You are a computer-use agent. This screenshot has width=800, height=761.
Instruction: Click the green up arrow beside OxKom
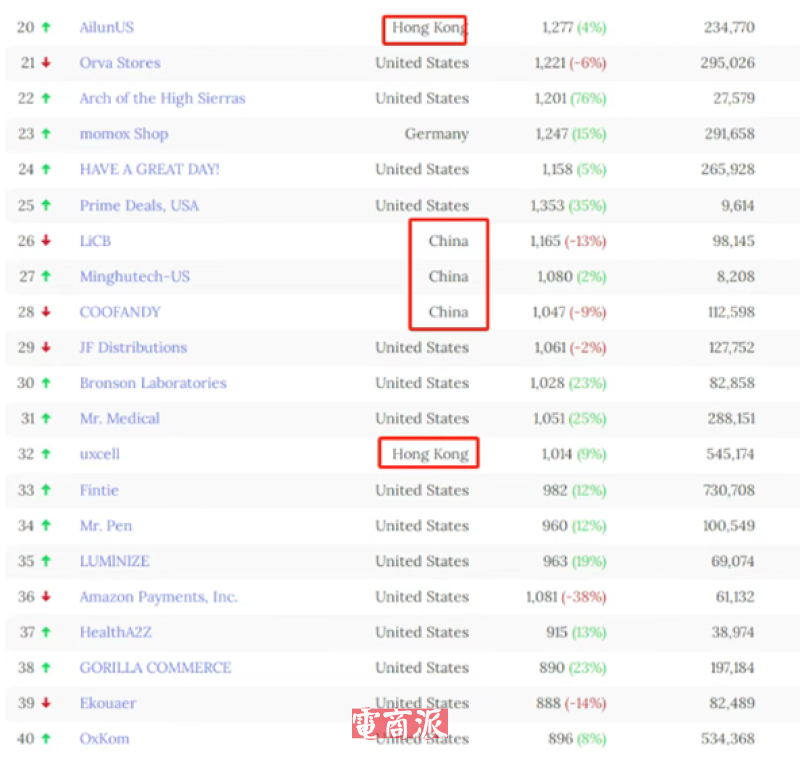click(46, 739)
